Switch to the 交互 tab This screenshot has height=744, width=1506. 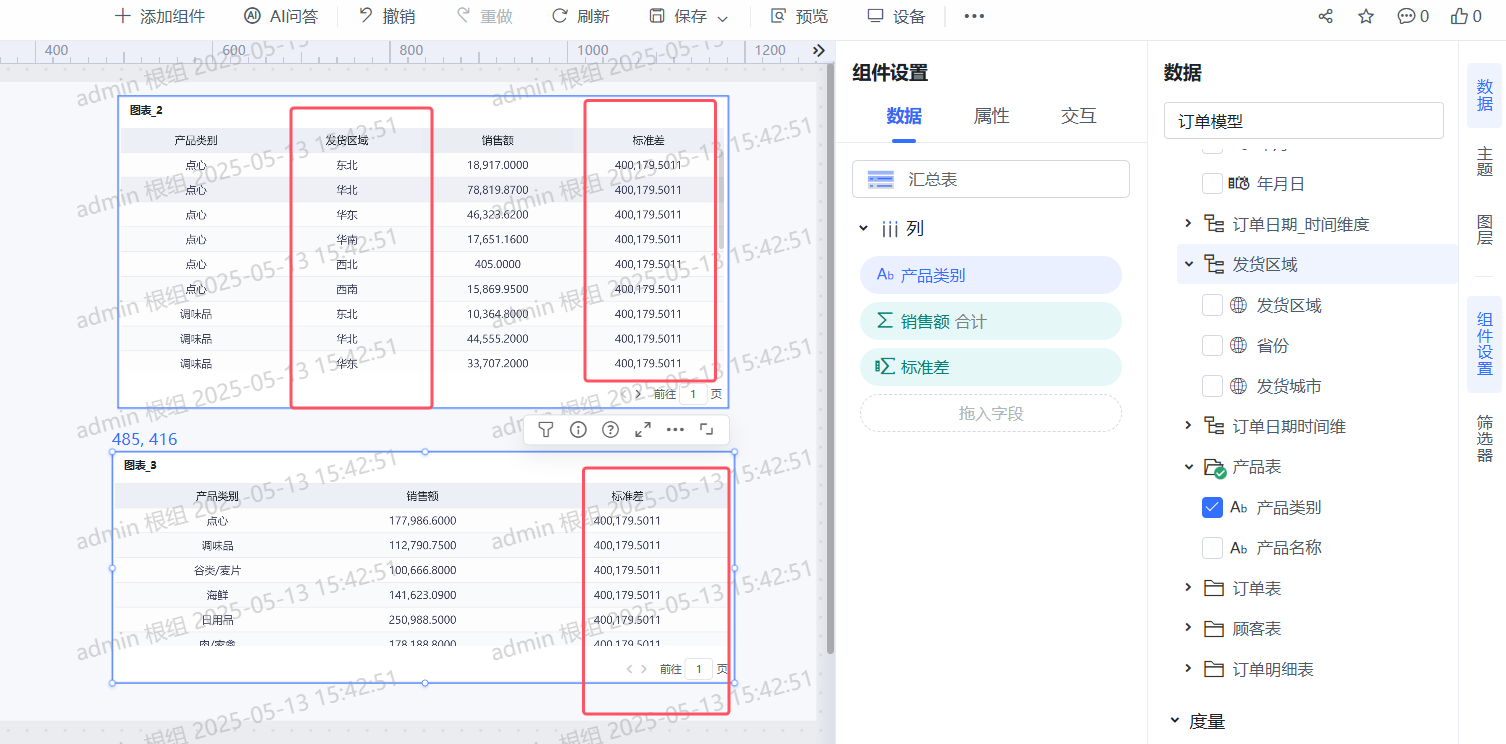tap(1078, 116)
